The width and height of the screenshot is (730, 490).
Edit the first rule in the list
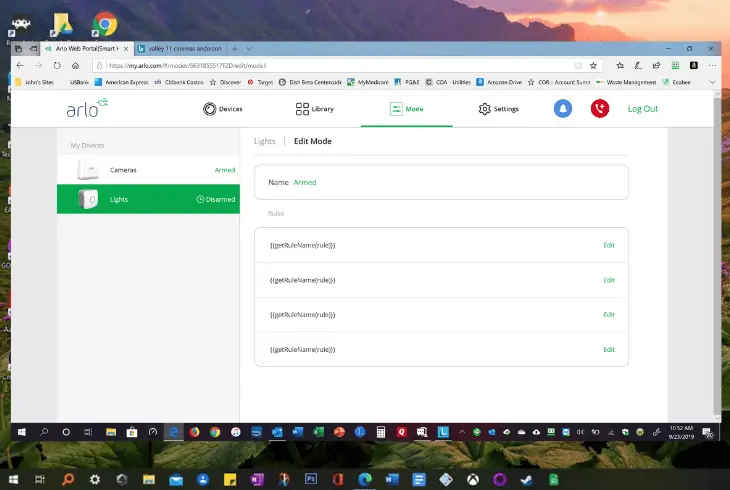[609, 245]
